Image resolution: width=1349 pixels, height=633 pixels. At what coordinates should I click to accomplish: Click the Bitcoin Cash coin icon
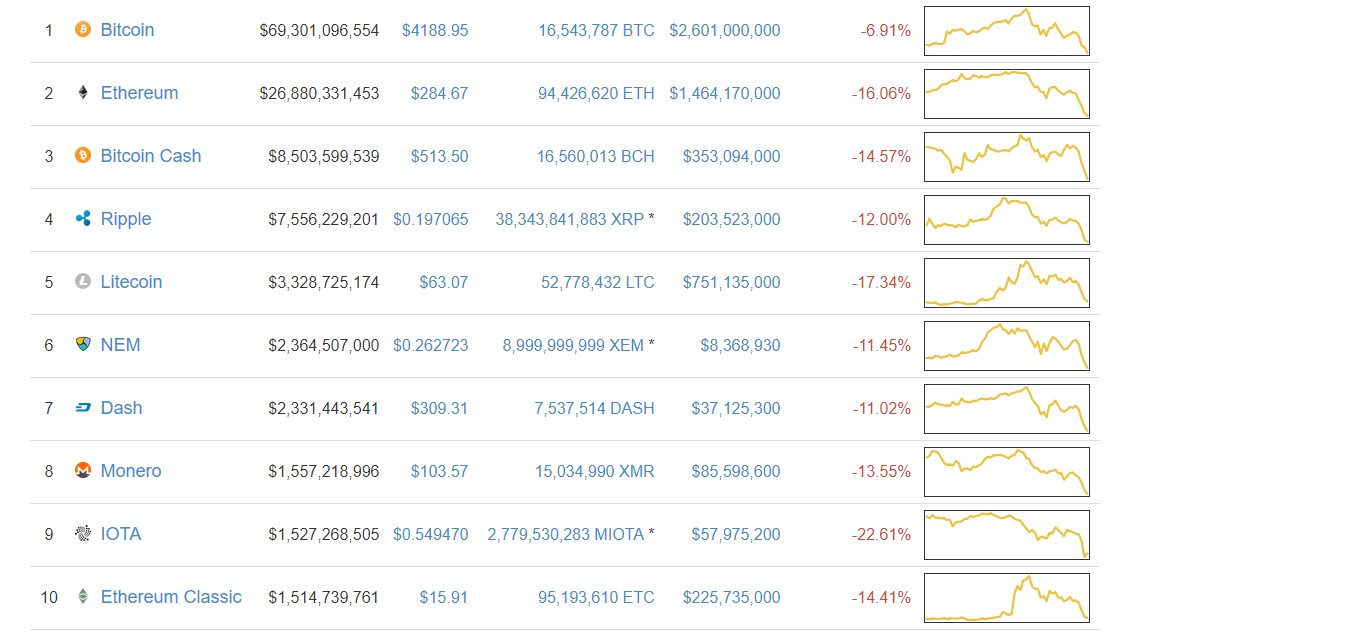[x=83, y=156]
